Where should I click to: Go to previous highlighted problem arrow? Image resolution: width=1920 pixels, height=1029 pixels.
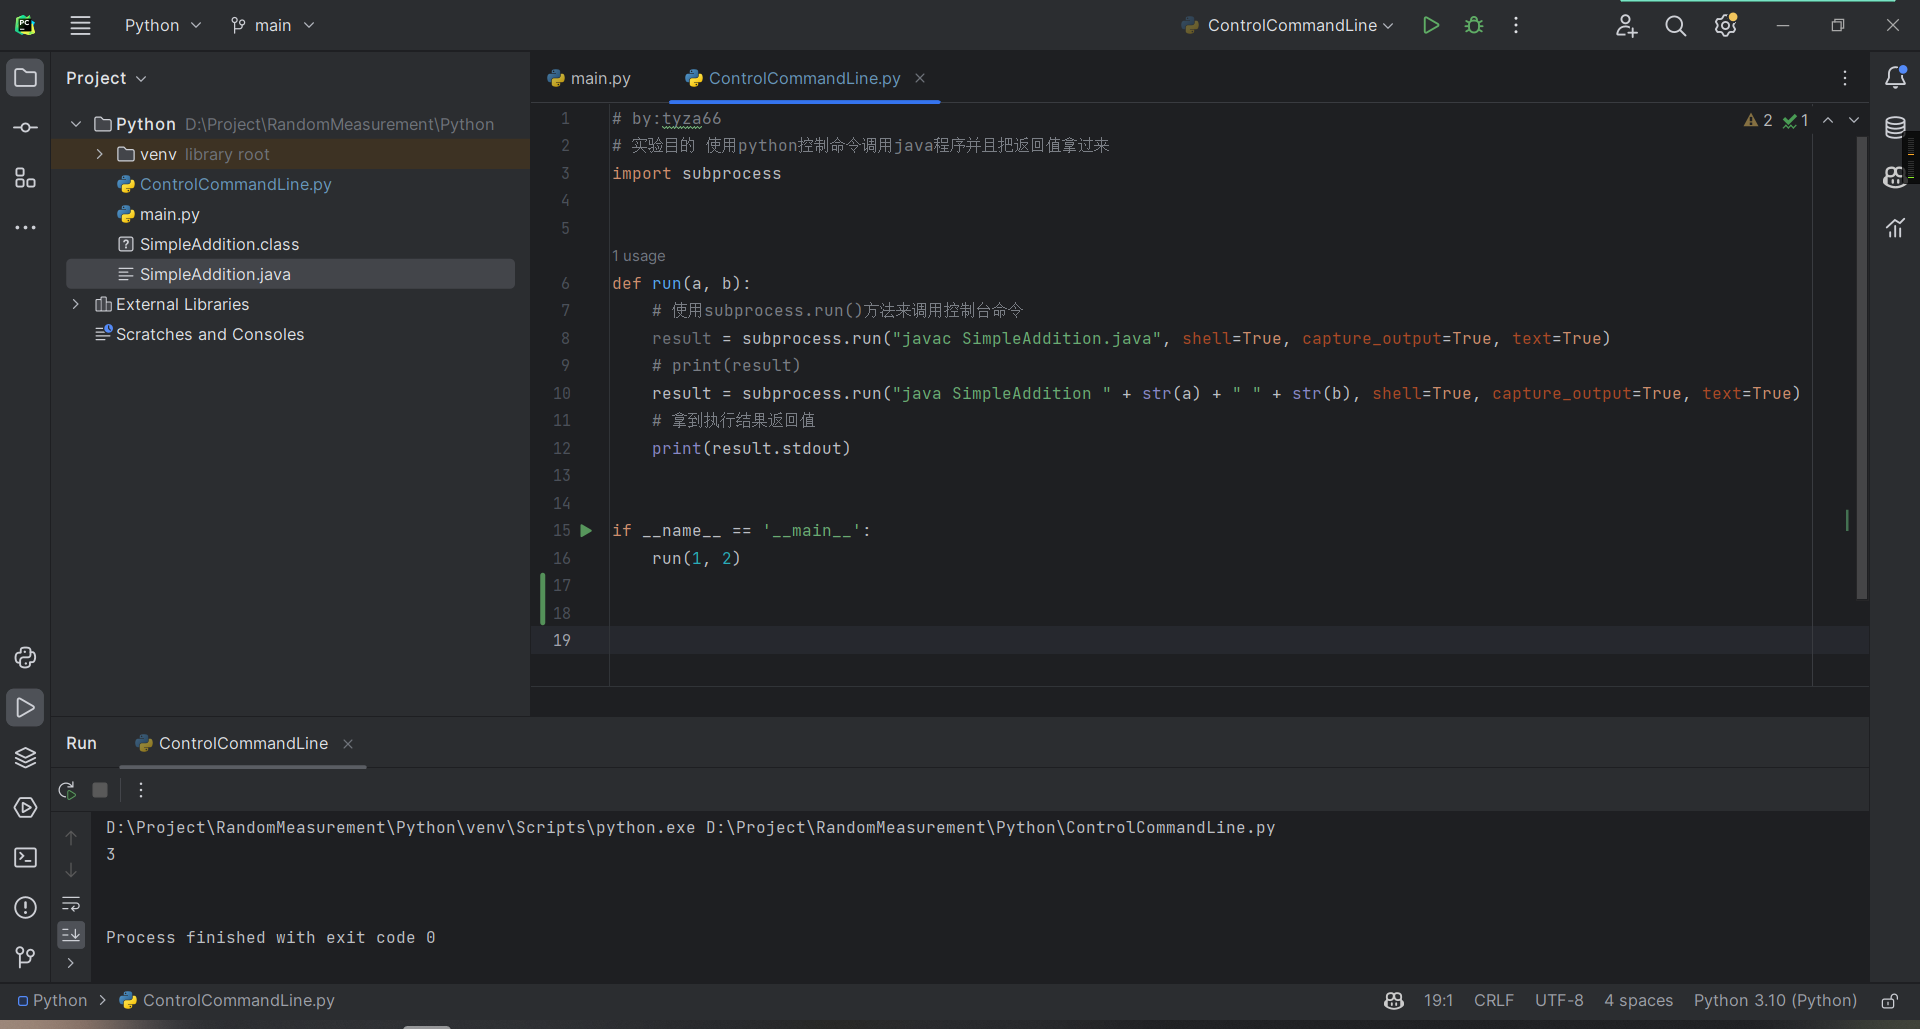(x=1828, y=120)
